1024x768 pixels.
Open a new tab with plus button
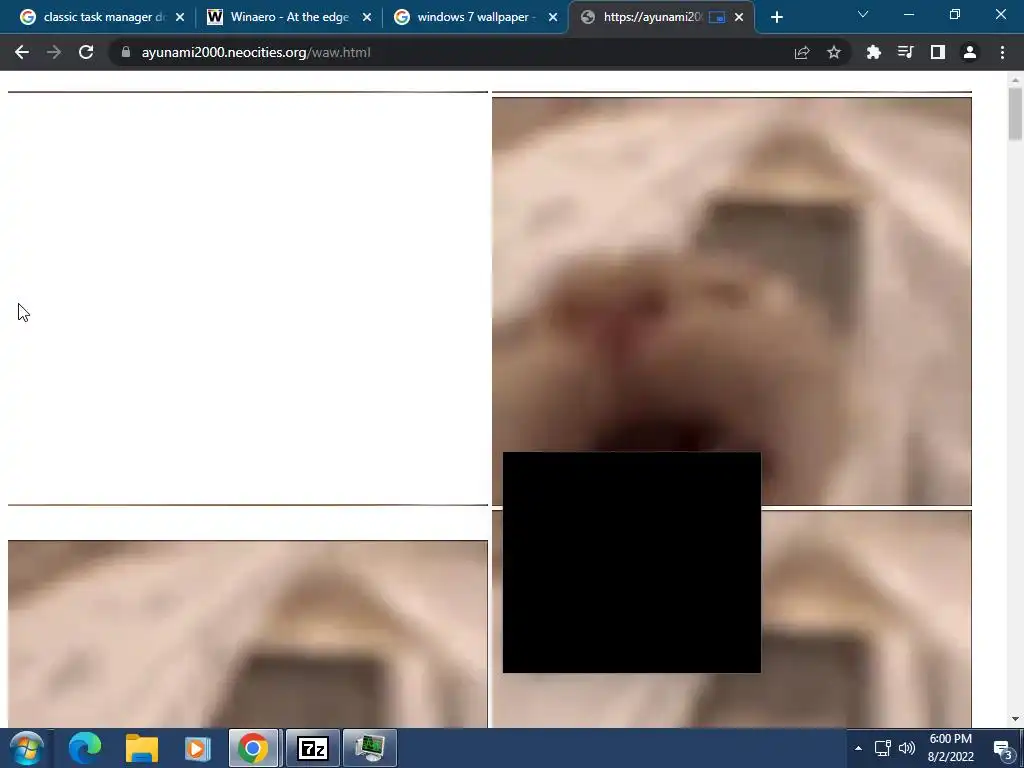pos(776,17)
